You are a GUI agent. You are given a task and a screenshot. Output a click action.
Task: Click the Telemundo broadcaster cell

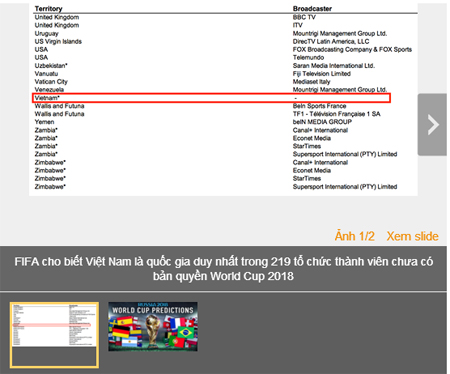point(308,57)
